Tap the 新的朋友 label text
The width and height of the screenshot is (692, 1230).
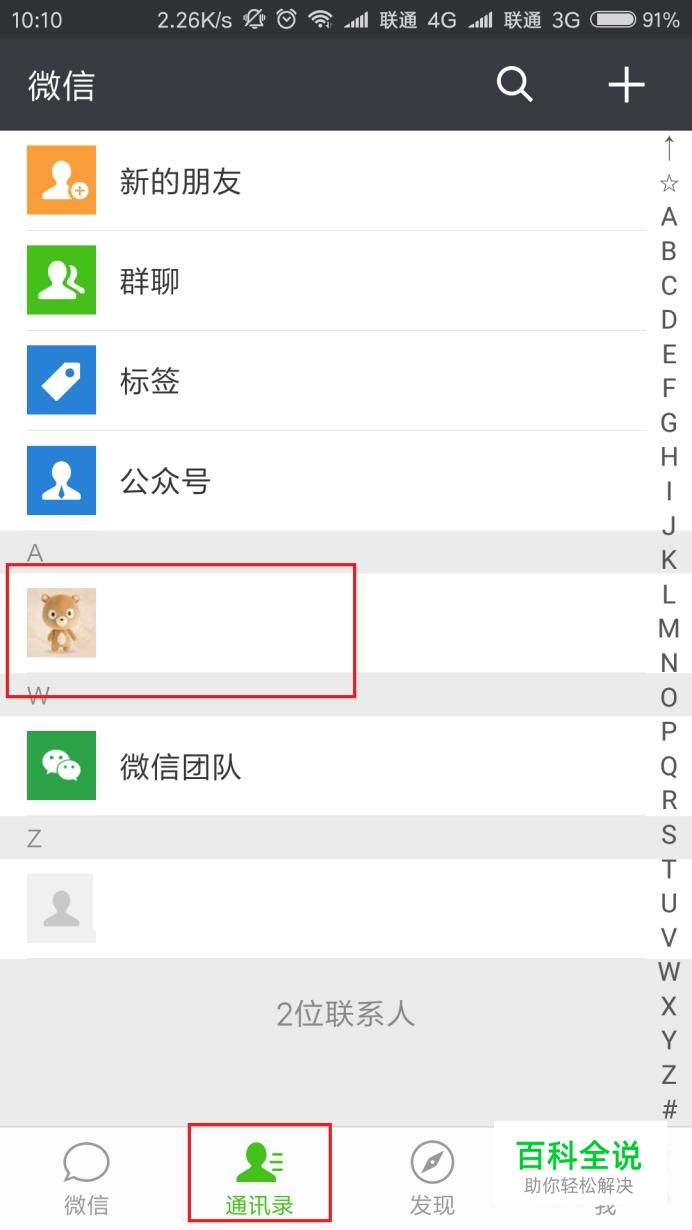pyautogui.click(x=180, y=181)
